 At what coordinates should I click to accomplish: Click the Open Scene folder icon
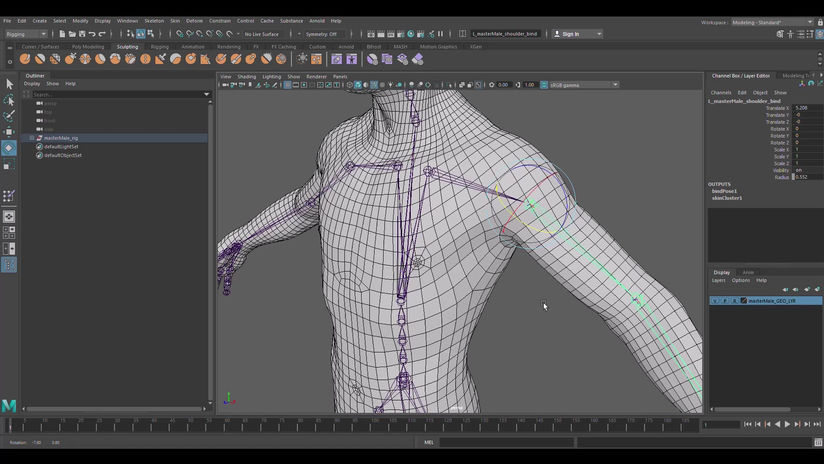click(70, 33)
